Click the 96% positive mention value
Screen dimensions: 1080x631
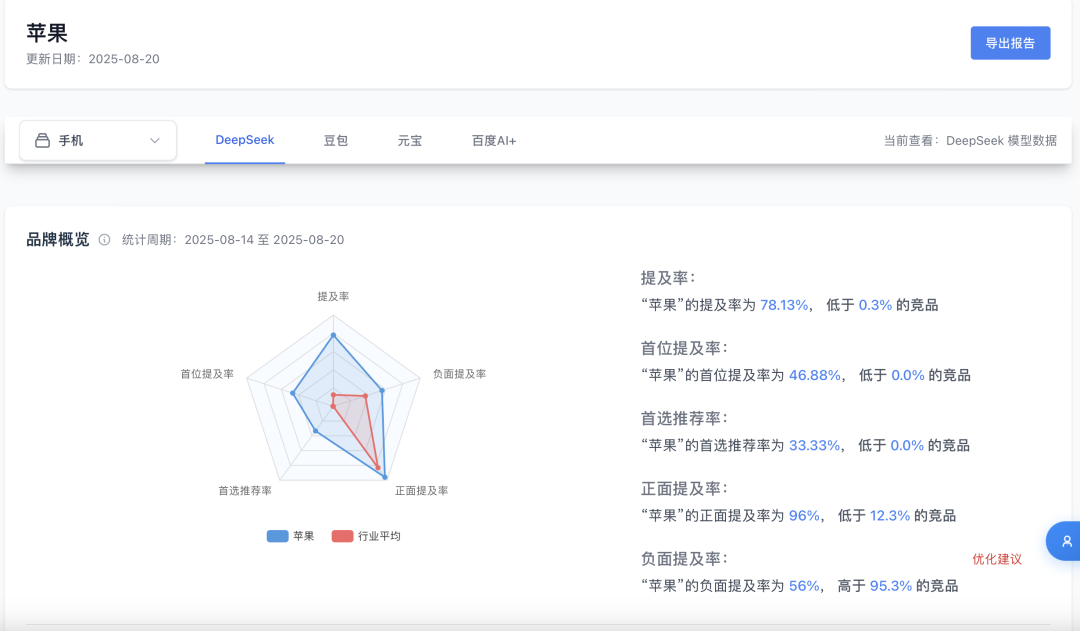pyautogui.click(x=804, y=516)
